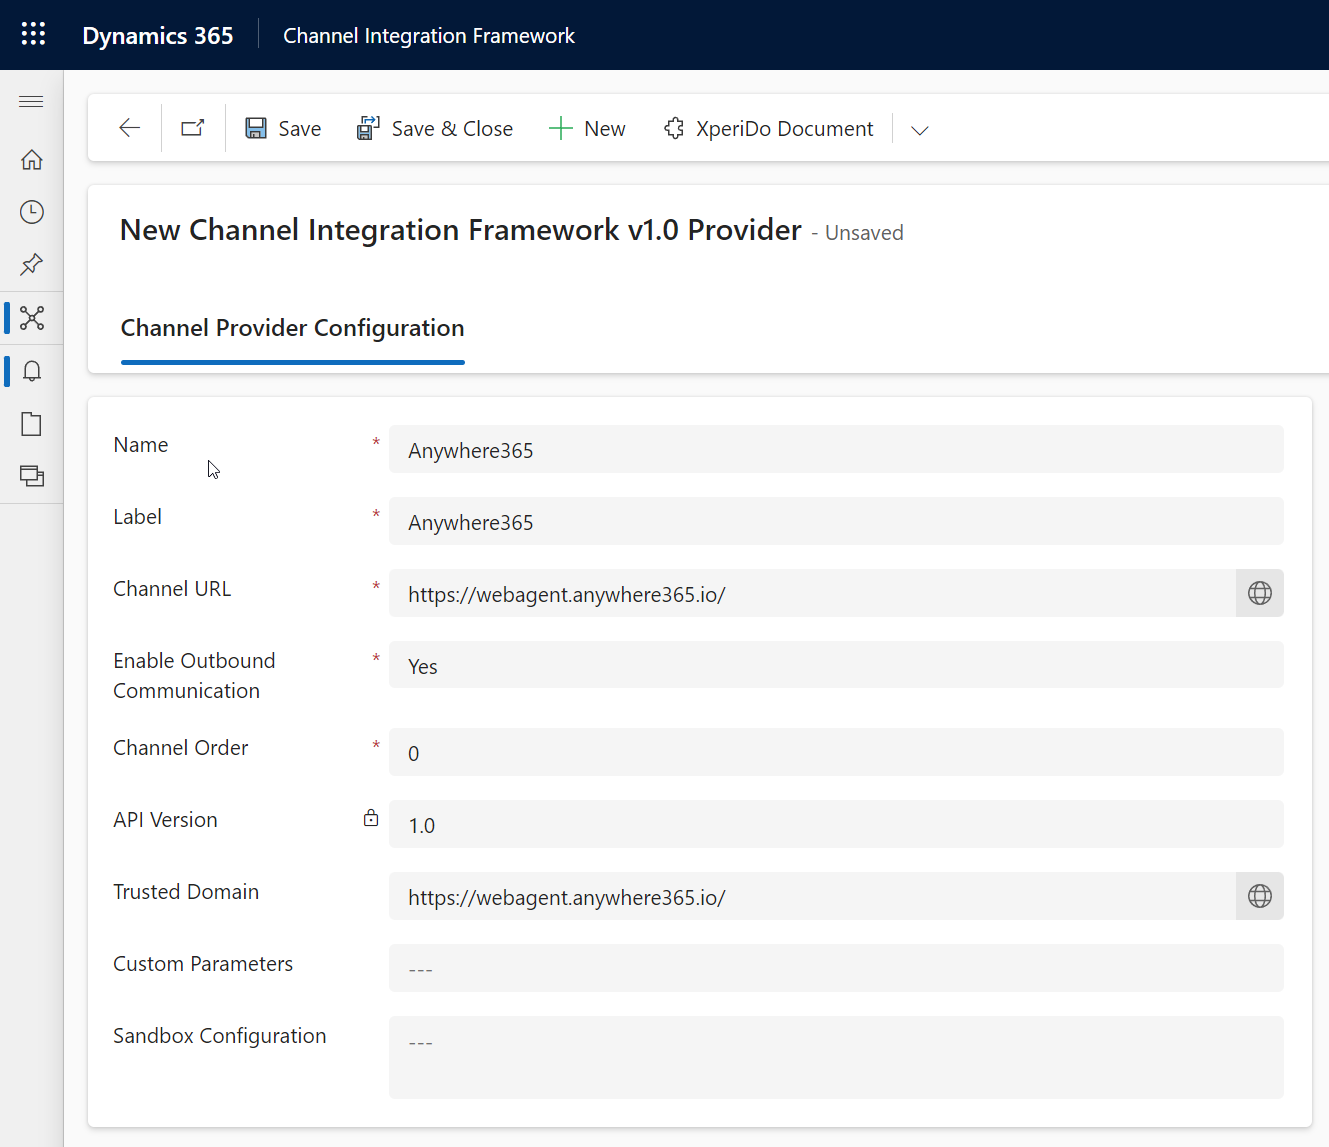This screenshot has height=1147, width=1329.
Task: Click the Custom Parameters empty field
Action: click(x=836, y=968)
